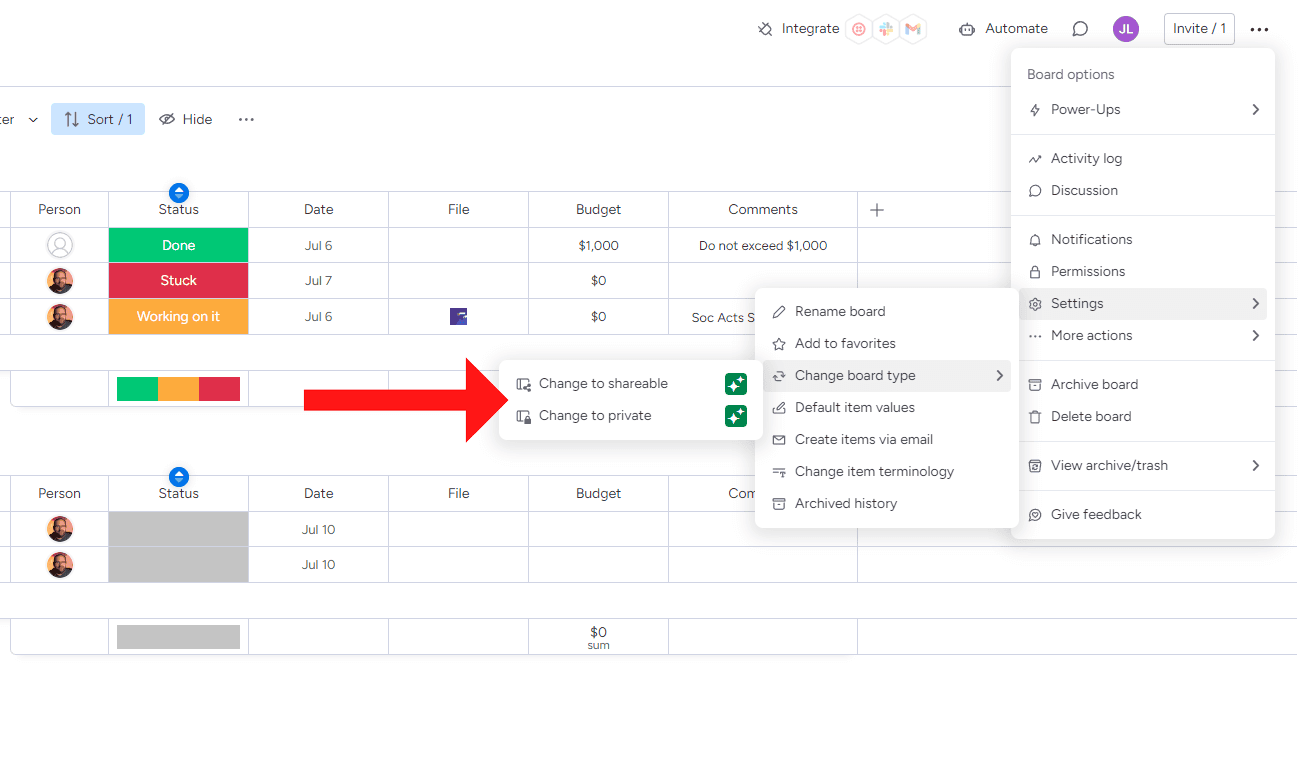Click the person avatar in the Stuck row

click(60, 280)
